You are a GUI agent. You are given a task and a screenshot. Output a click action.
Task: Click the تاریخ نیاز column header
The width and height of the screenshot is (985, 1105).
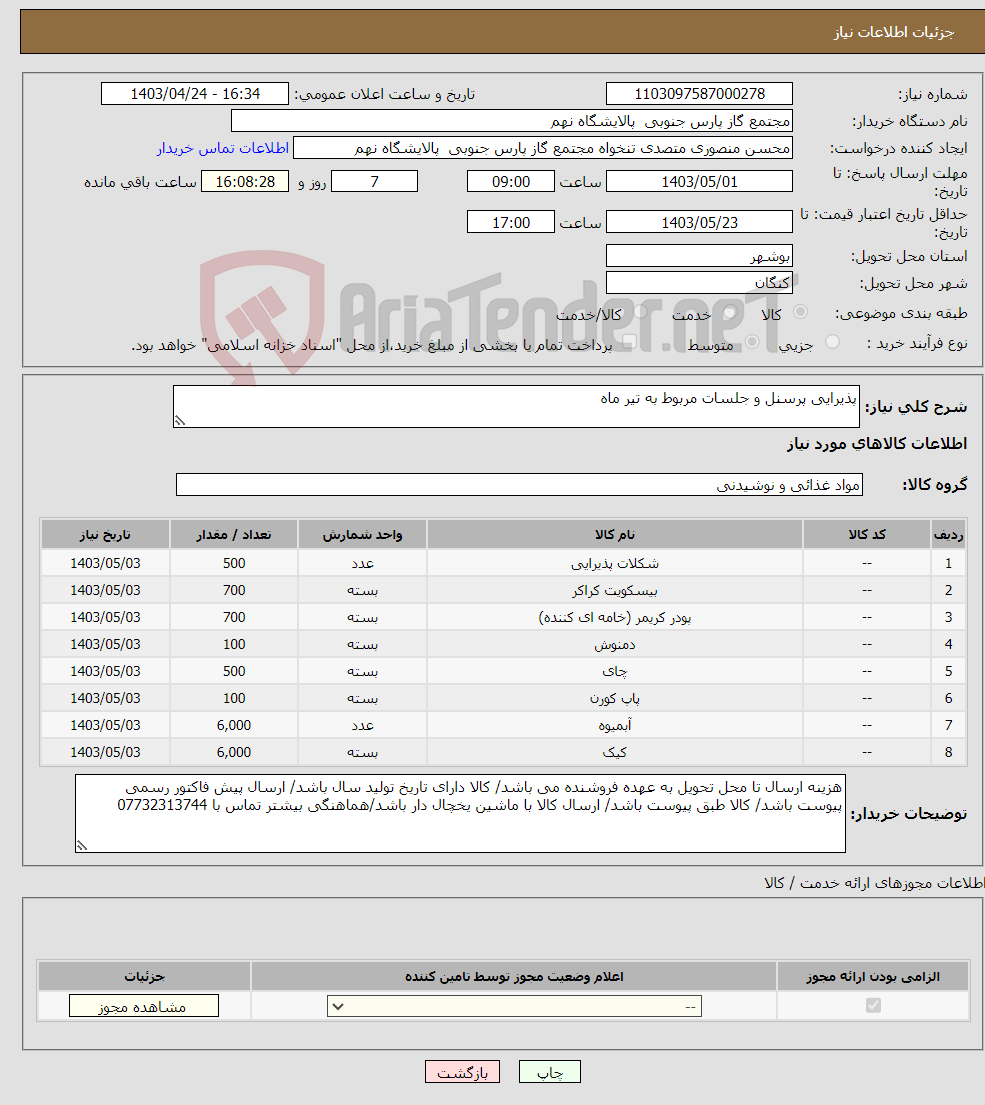pos(105,534)
